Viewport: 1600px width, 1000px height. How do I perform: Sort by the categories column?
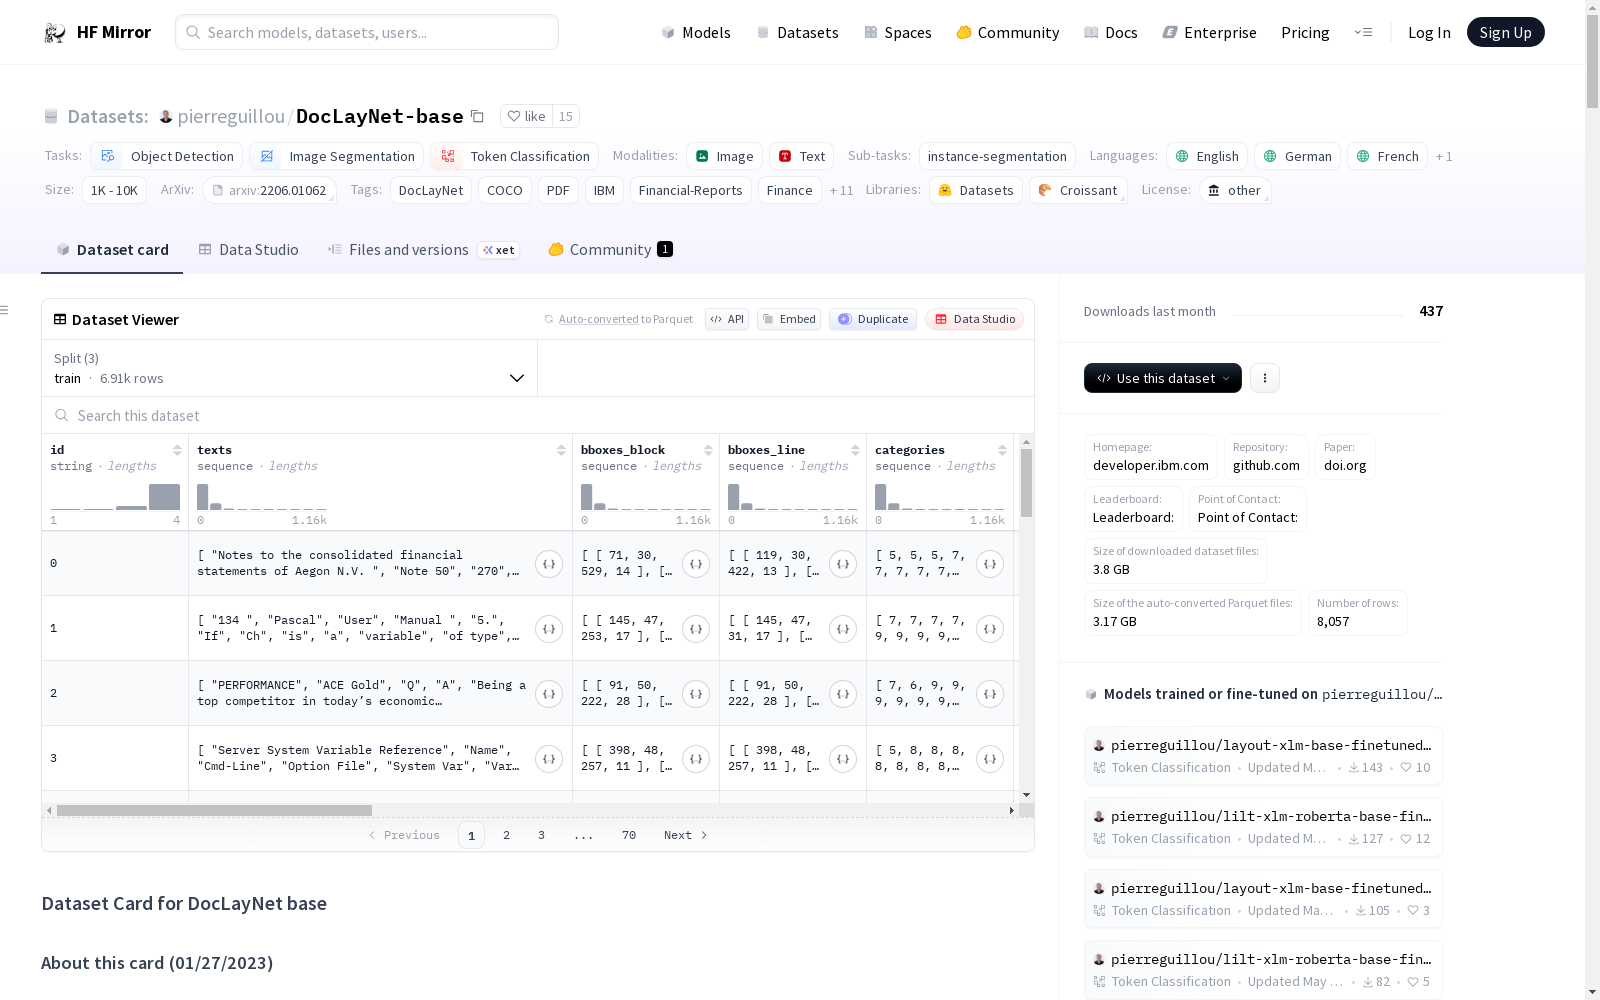1002,450
